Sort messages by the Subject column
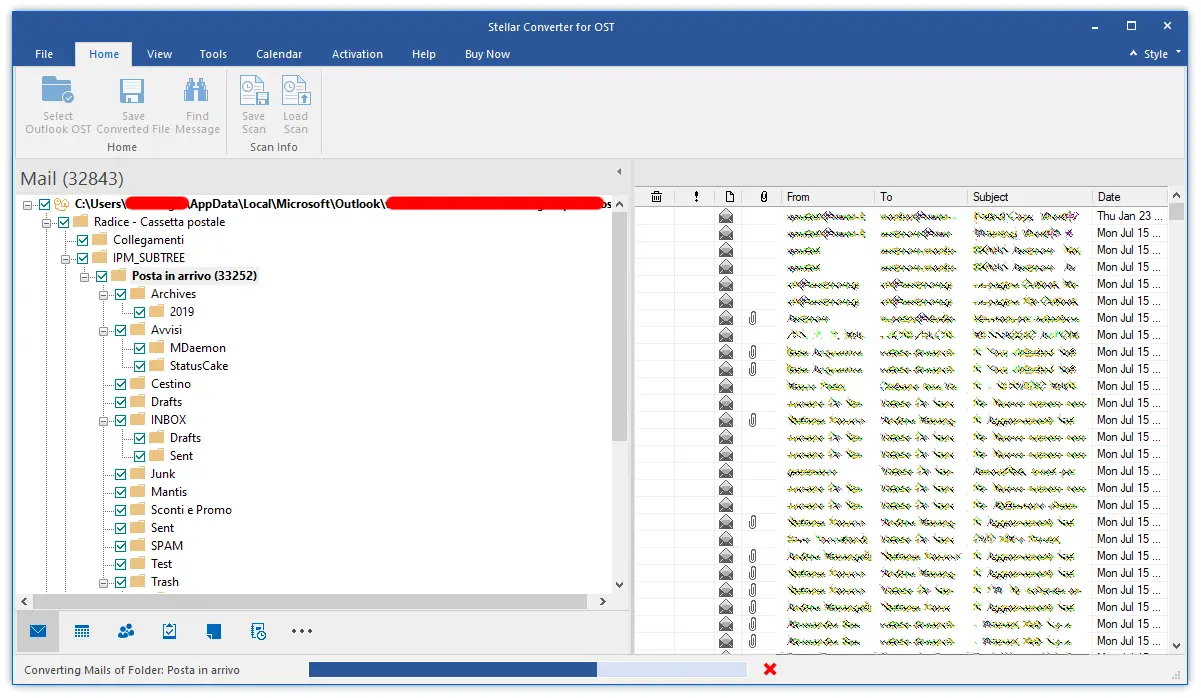This screenshot has height=698, width=1201. coord(1030,197)
